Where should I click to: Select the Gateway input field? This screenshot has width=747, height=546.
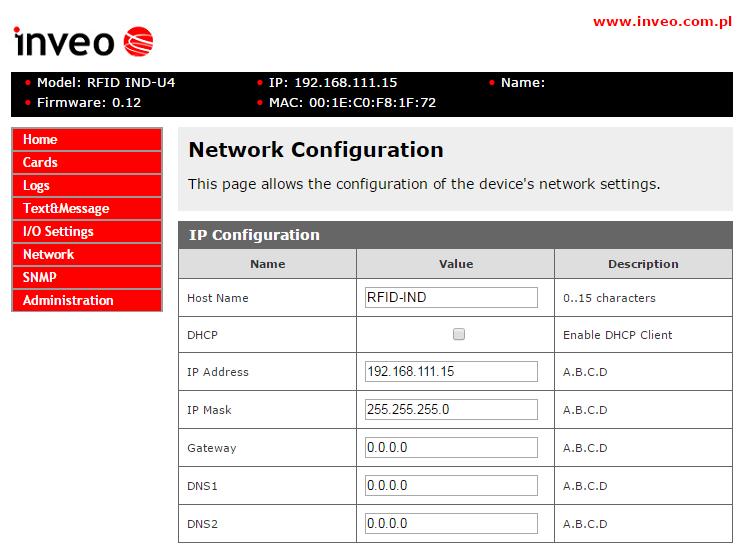(x=451, y=447)
